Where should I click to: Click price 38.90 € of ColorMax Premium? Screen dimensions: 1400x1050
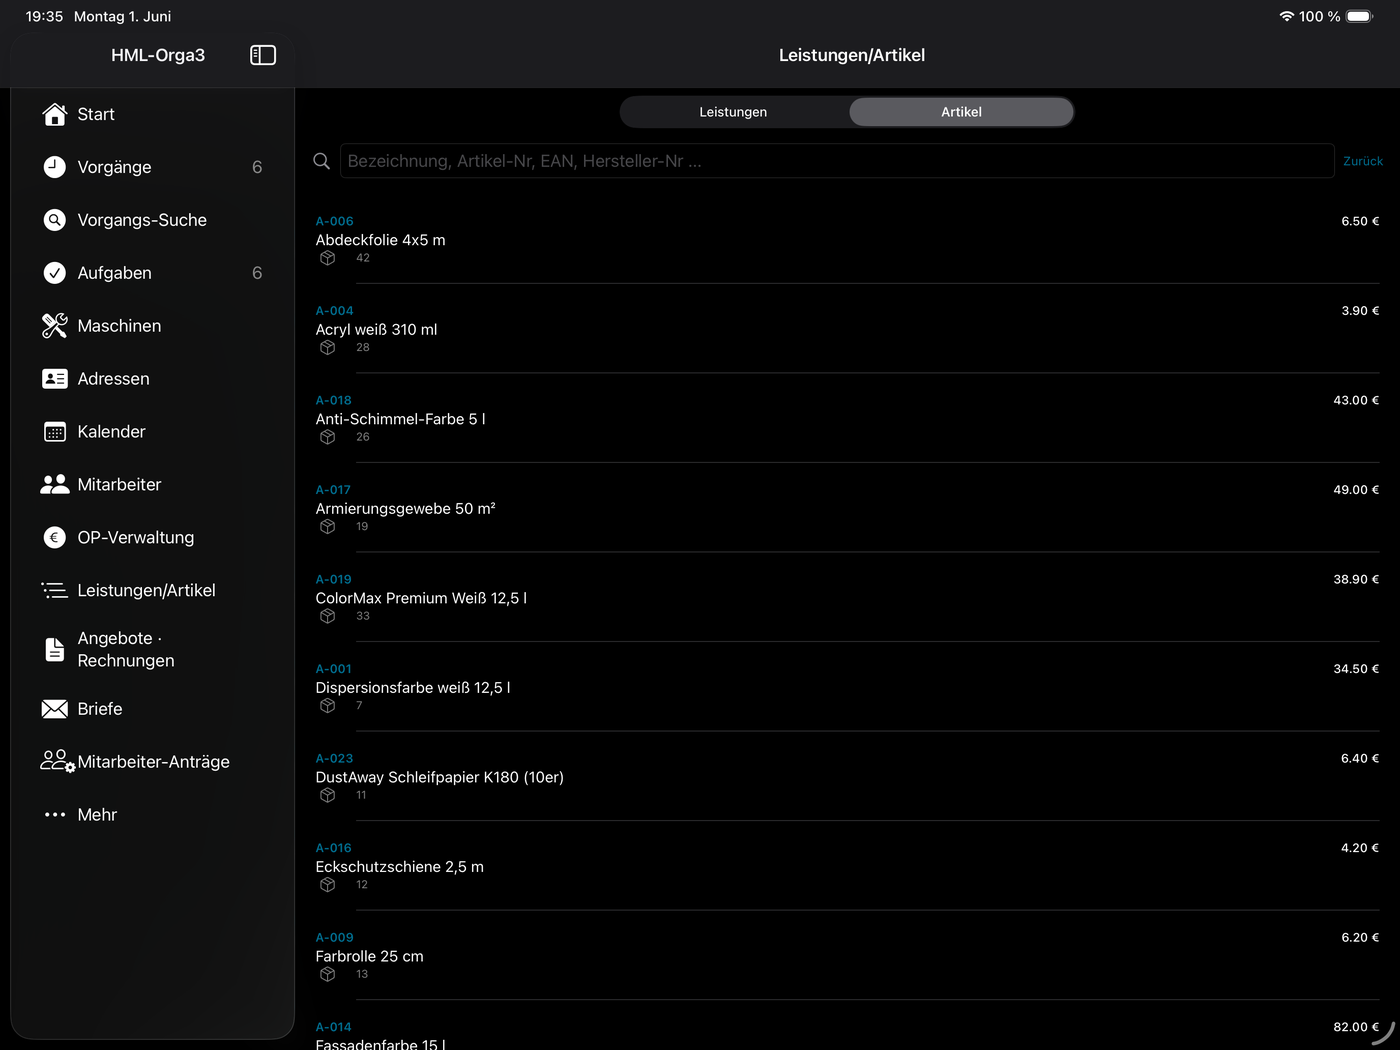tap(1356, 579)
